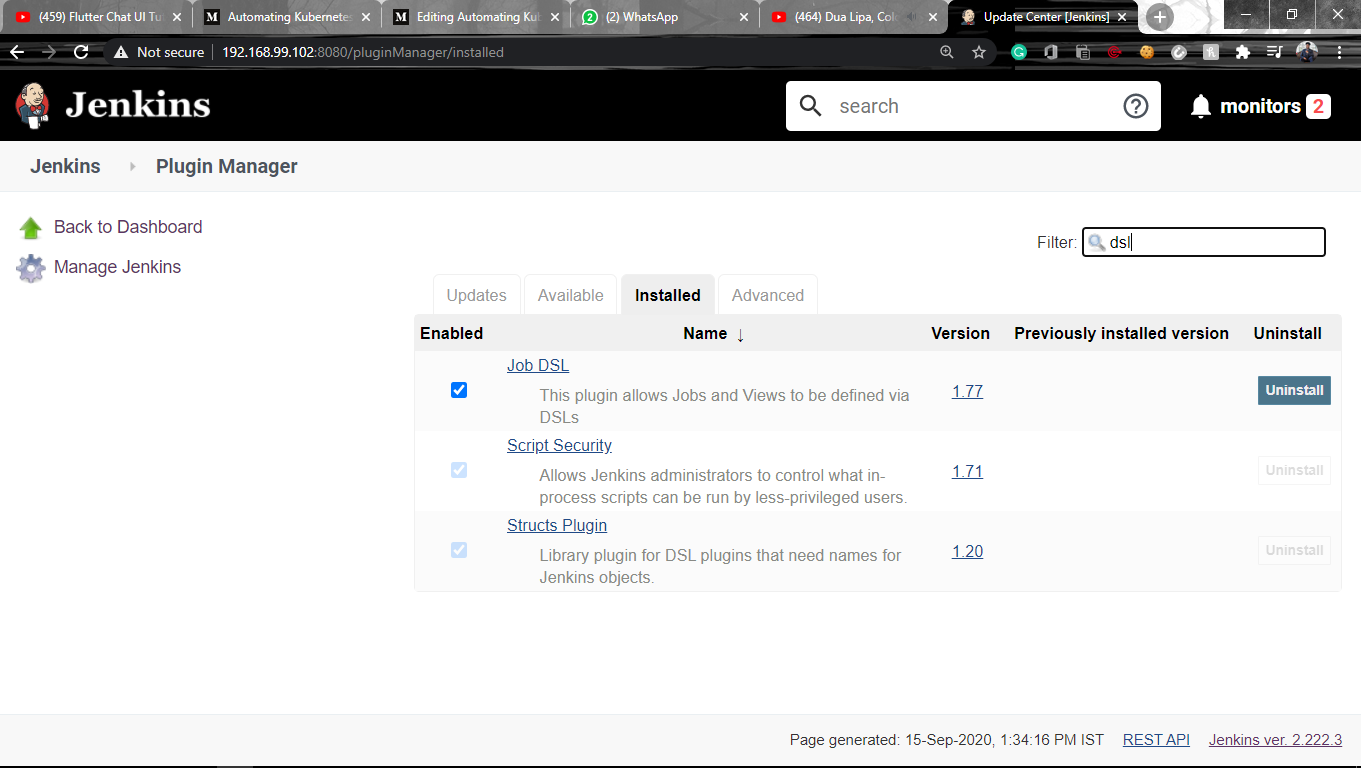Toggle the Script Security enabled checkbox

[458, 470]
